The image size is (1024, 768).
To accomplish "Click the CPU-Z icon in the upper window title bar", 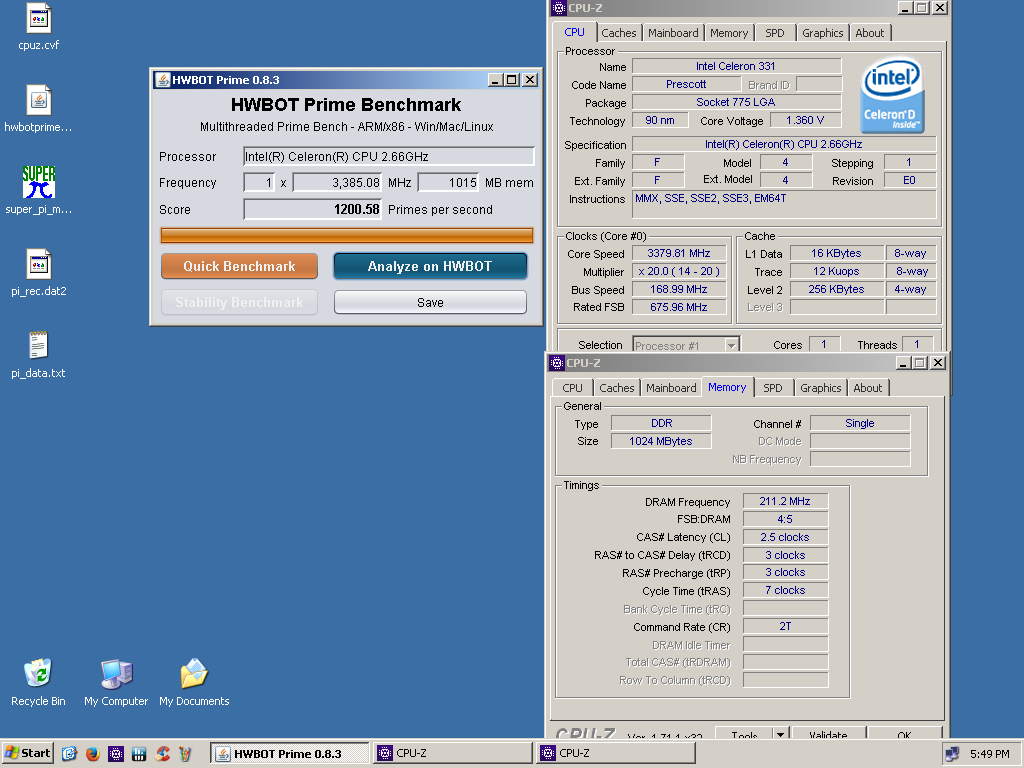I will click(558, 8).
